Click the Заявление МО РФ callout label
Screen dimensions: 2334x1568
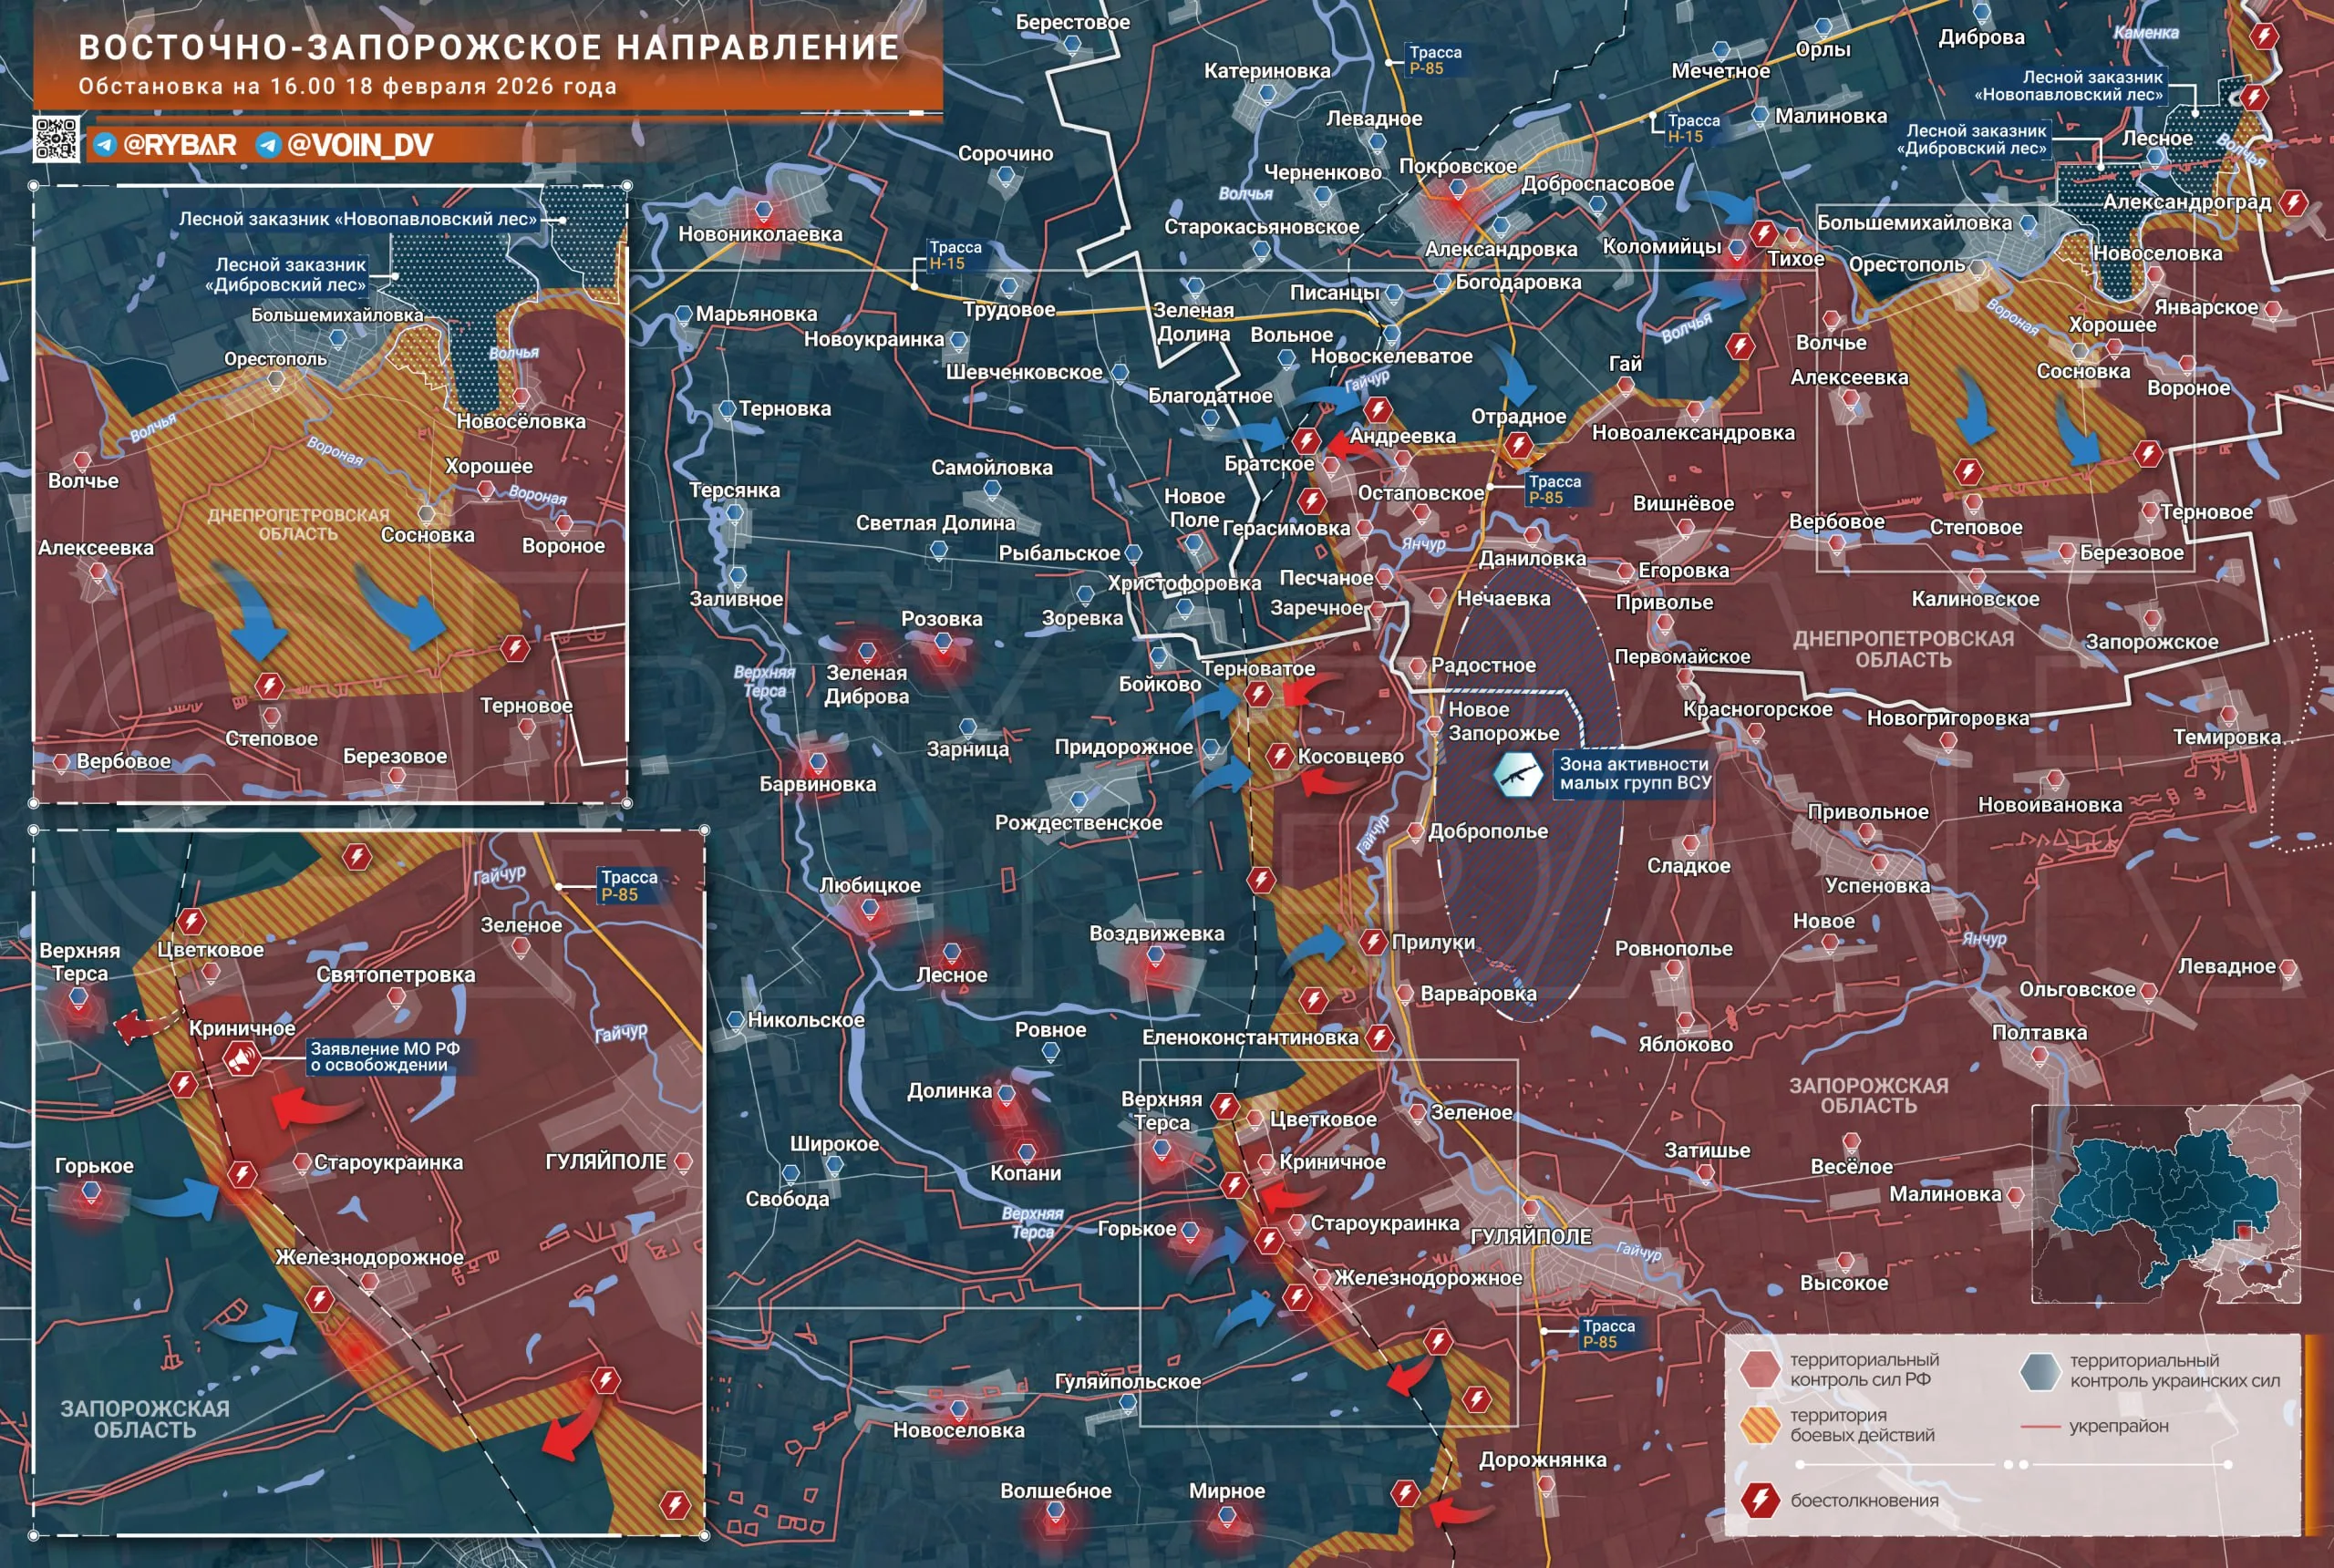[385, 1057]
